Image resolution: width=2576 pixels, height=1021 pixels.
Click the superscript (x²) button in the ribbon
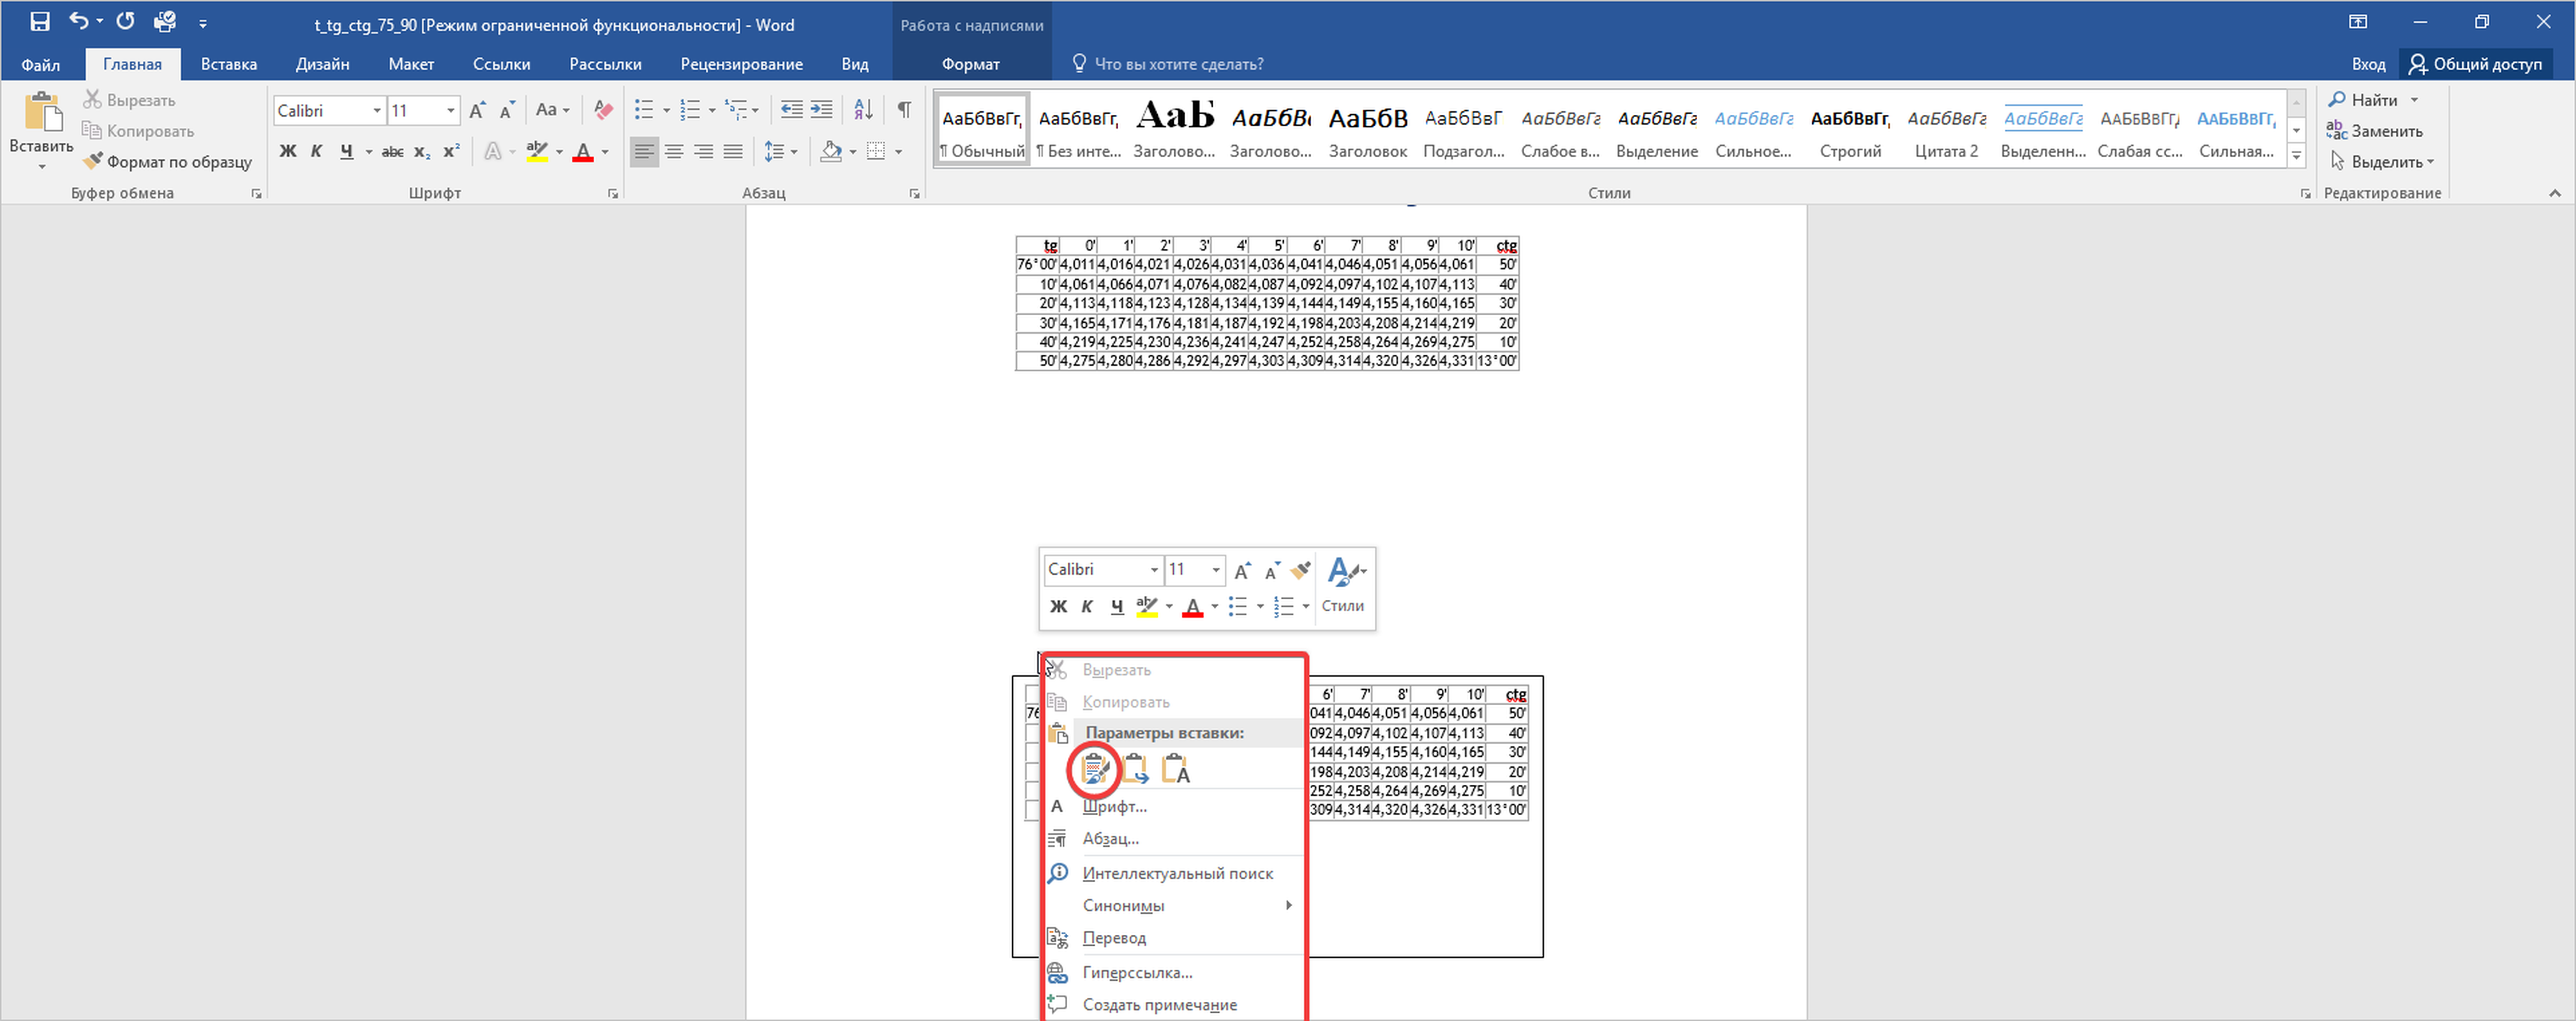click(x=452, y=152)
